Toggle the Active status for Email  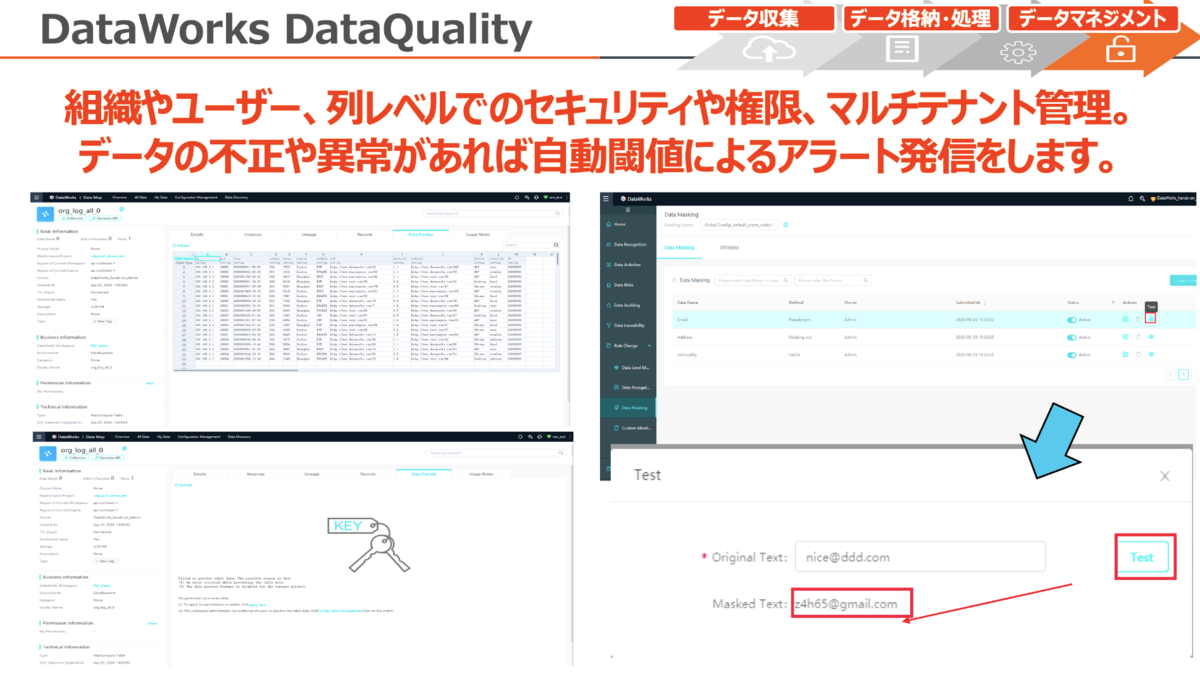pyautogui.click(x=1072, y=320)
